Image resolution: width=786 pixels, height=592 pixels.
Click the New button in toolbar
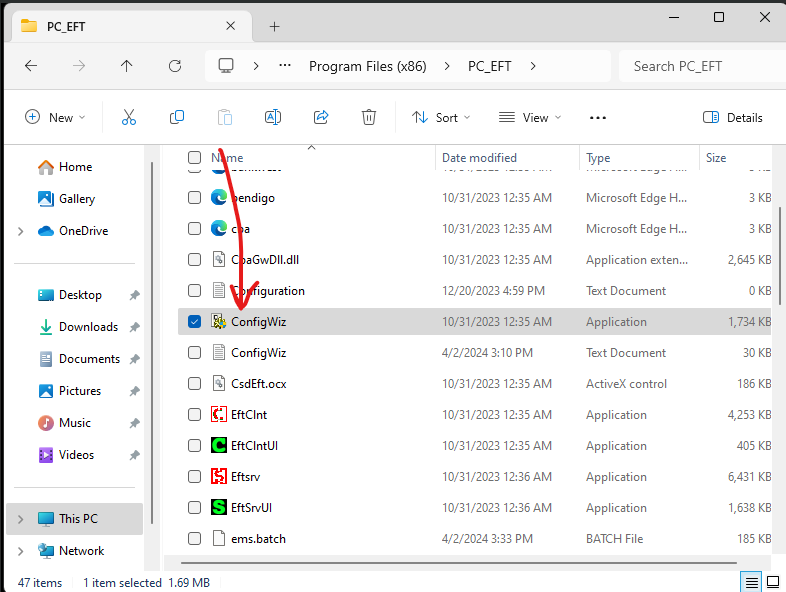[55, 117]
